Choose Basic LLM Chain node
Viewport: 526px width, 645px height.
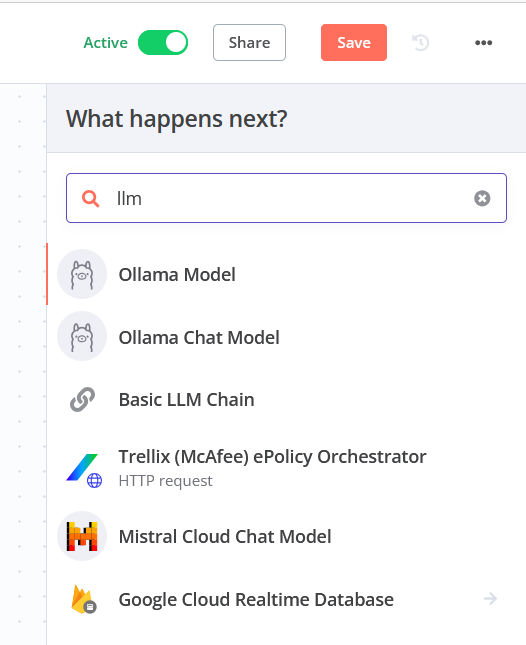point(286,399)
